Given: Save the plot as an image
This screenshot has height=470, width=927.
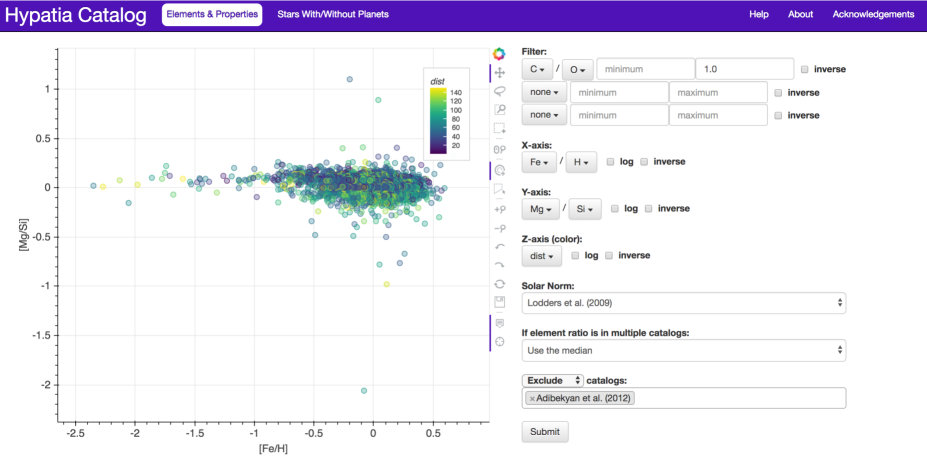Looking at the screenshot, I should tap(499, 302).
